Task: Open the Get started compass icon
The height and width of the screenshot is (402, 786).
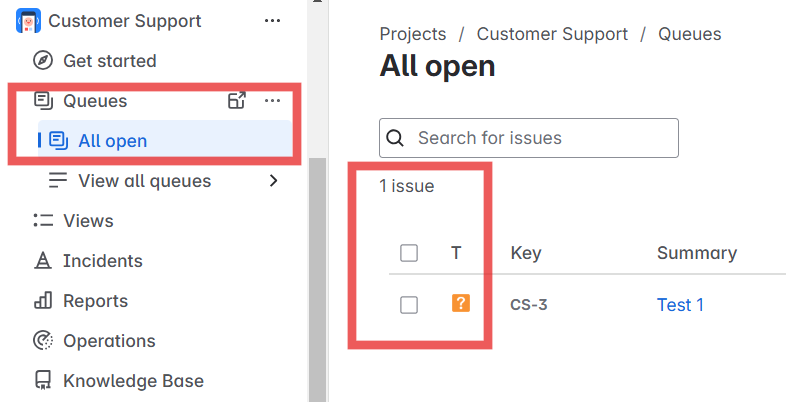Action: click(x=43, y=61)
